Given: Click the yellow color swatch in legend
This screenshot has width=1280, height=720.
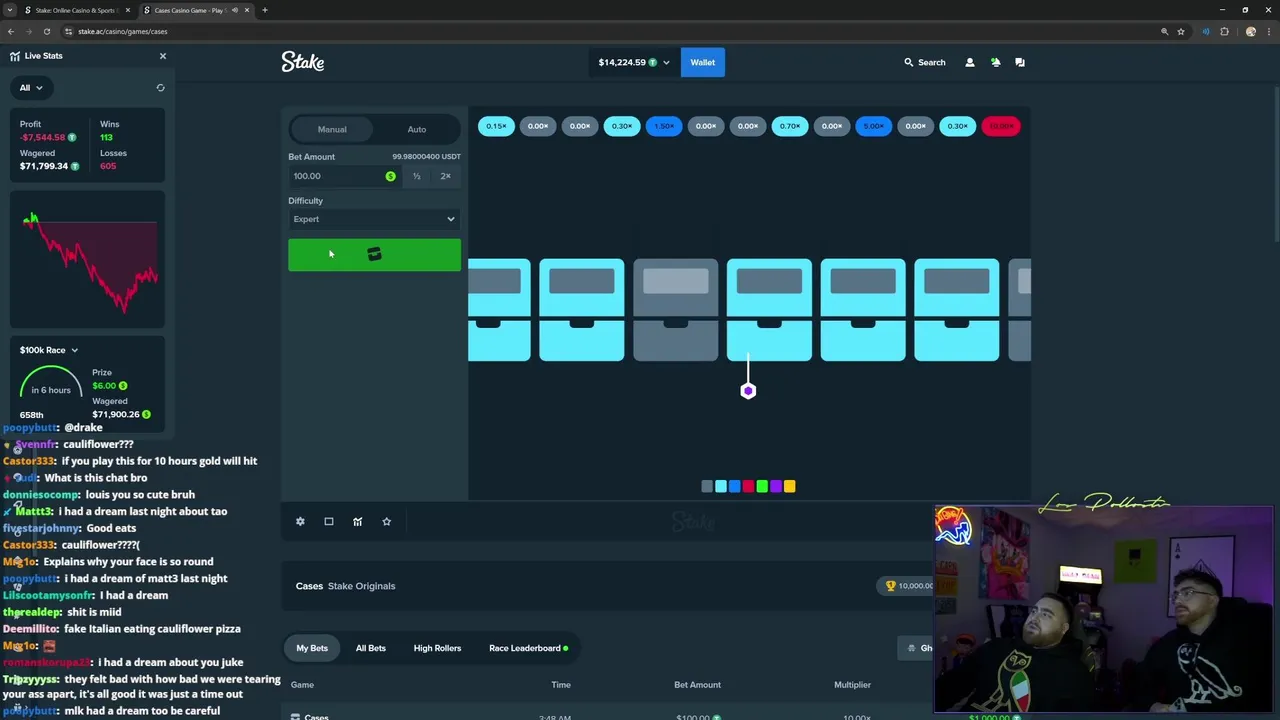Looking at the screenshot, I should point(790,486).
